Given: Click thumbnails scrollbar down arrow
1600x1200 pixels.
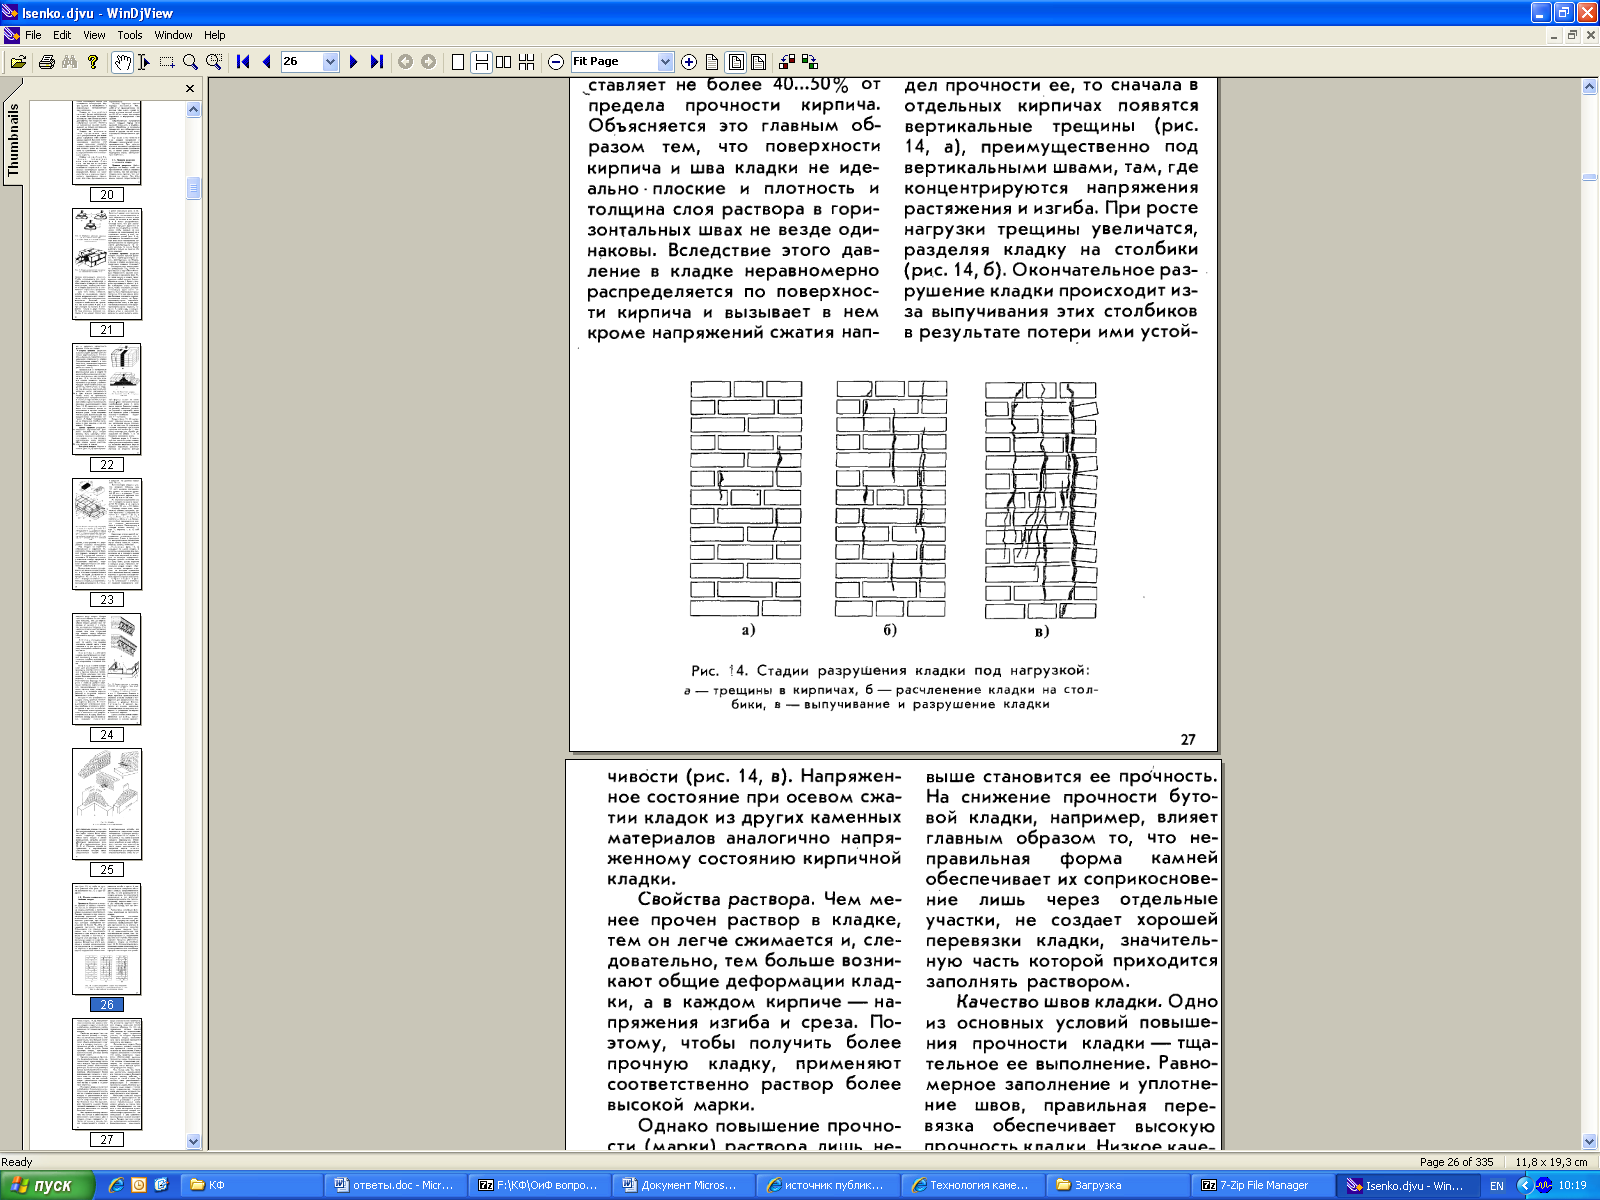Looking at the screenshot, I should 194,1141.
